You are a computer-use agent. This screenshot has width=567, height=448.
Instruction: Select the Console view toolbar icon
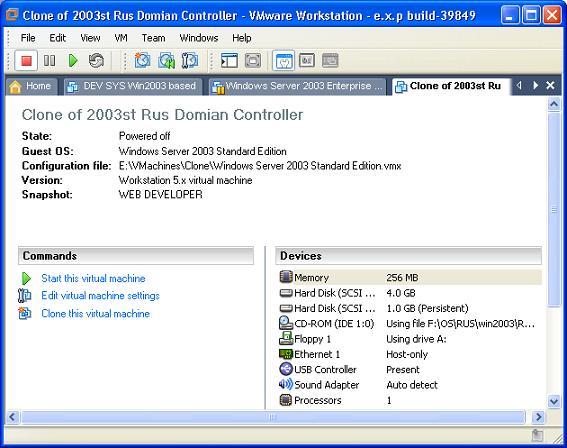coord(307,60)
